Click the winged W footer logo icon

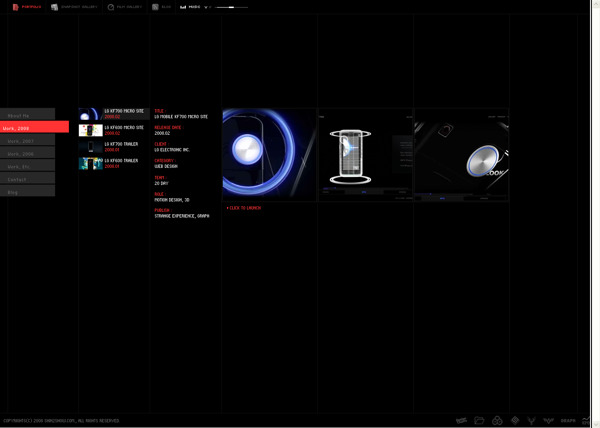tap(548, 420)
